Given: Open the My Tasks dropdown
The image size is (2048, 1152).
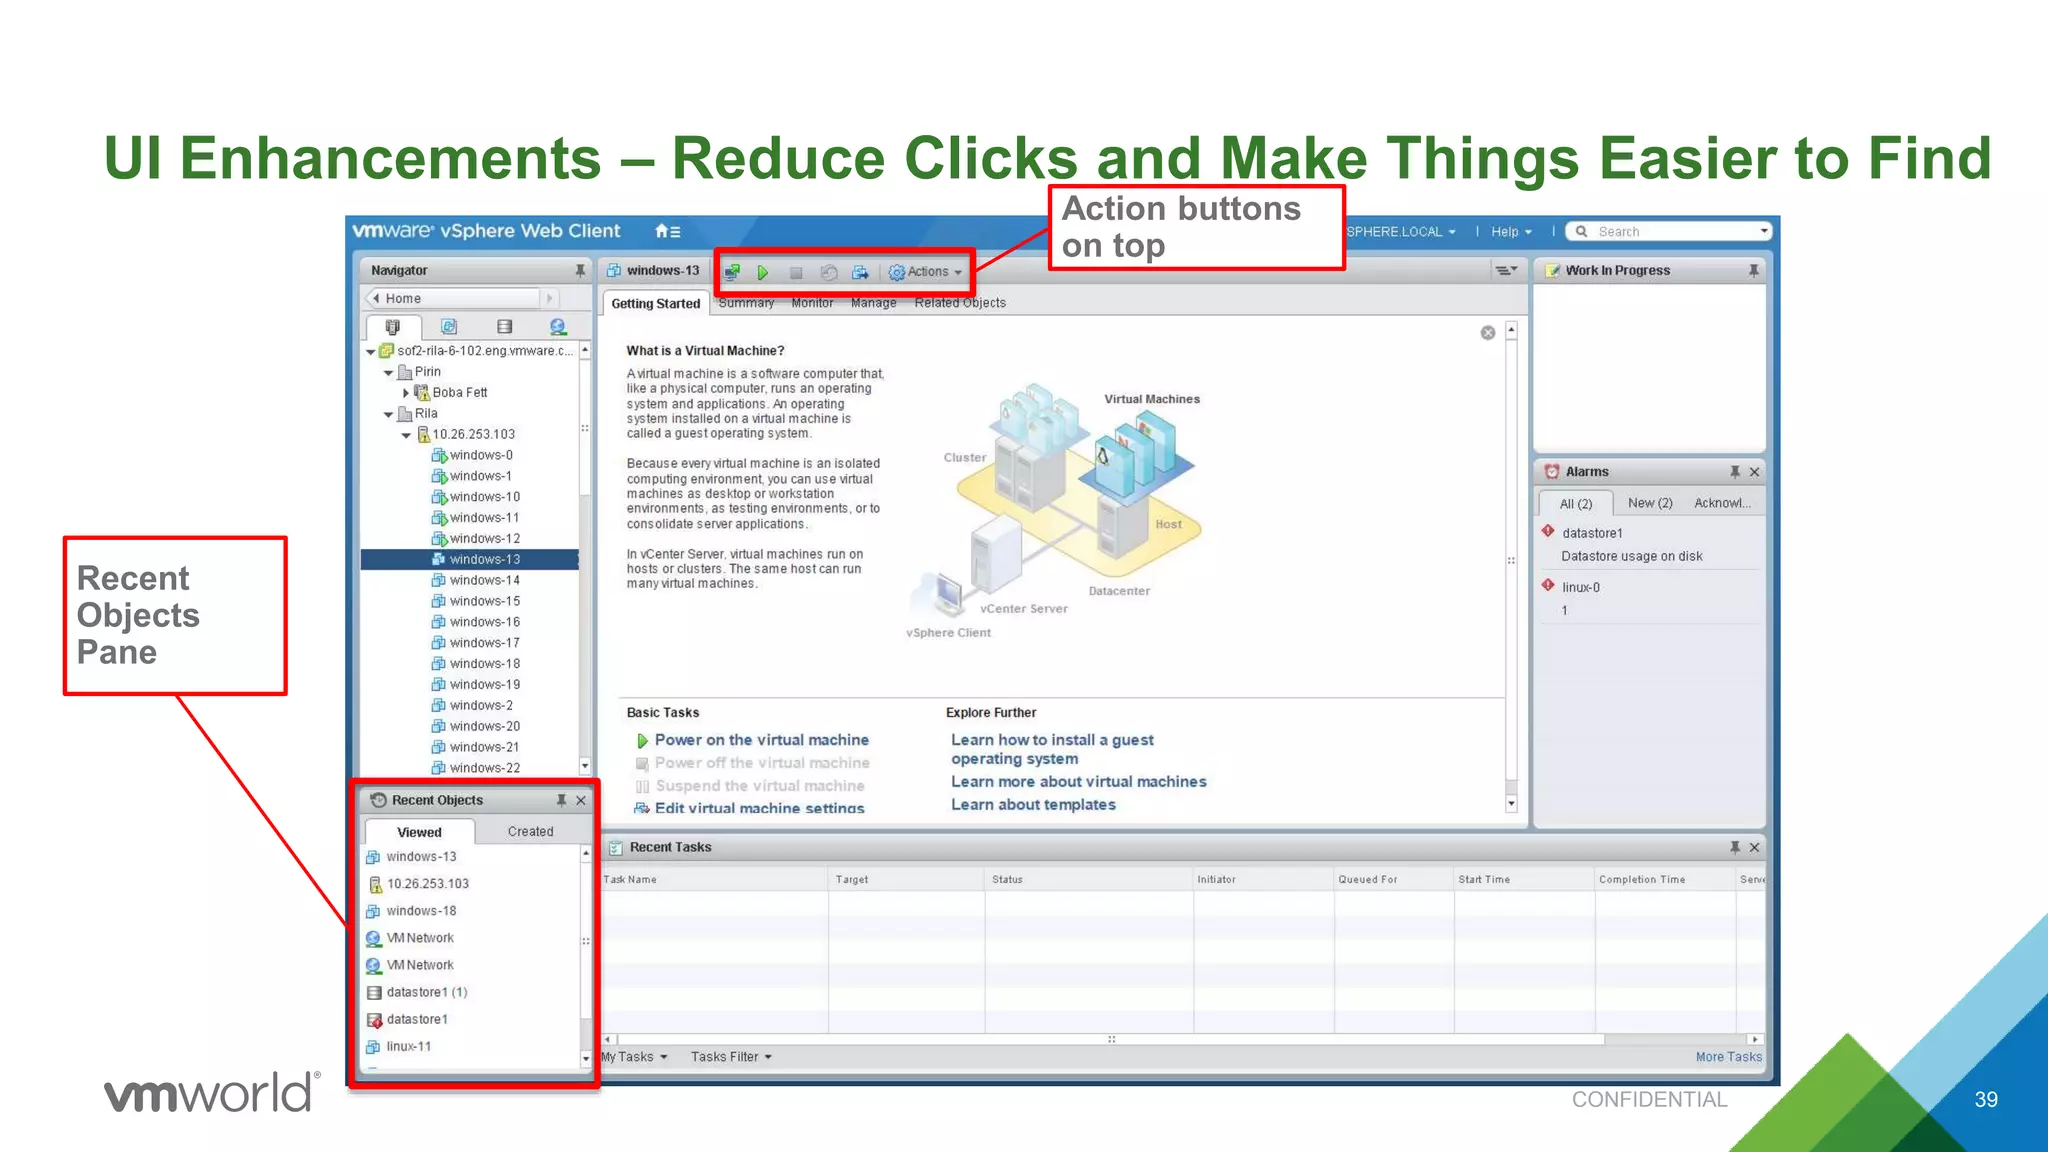Looking at the screenshot, I should click(634, 1057).
